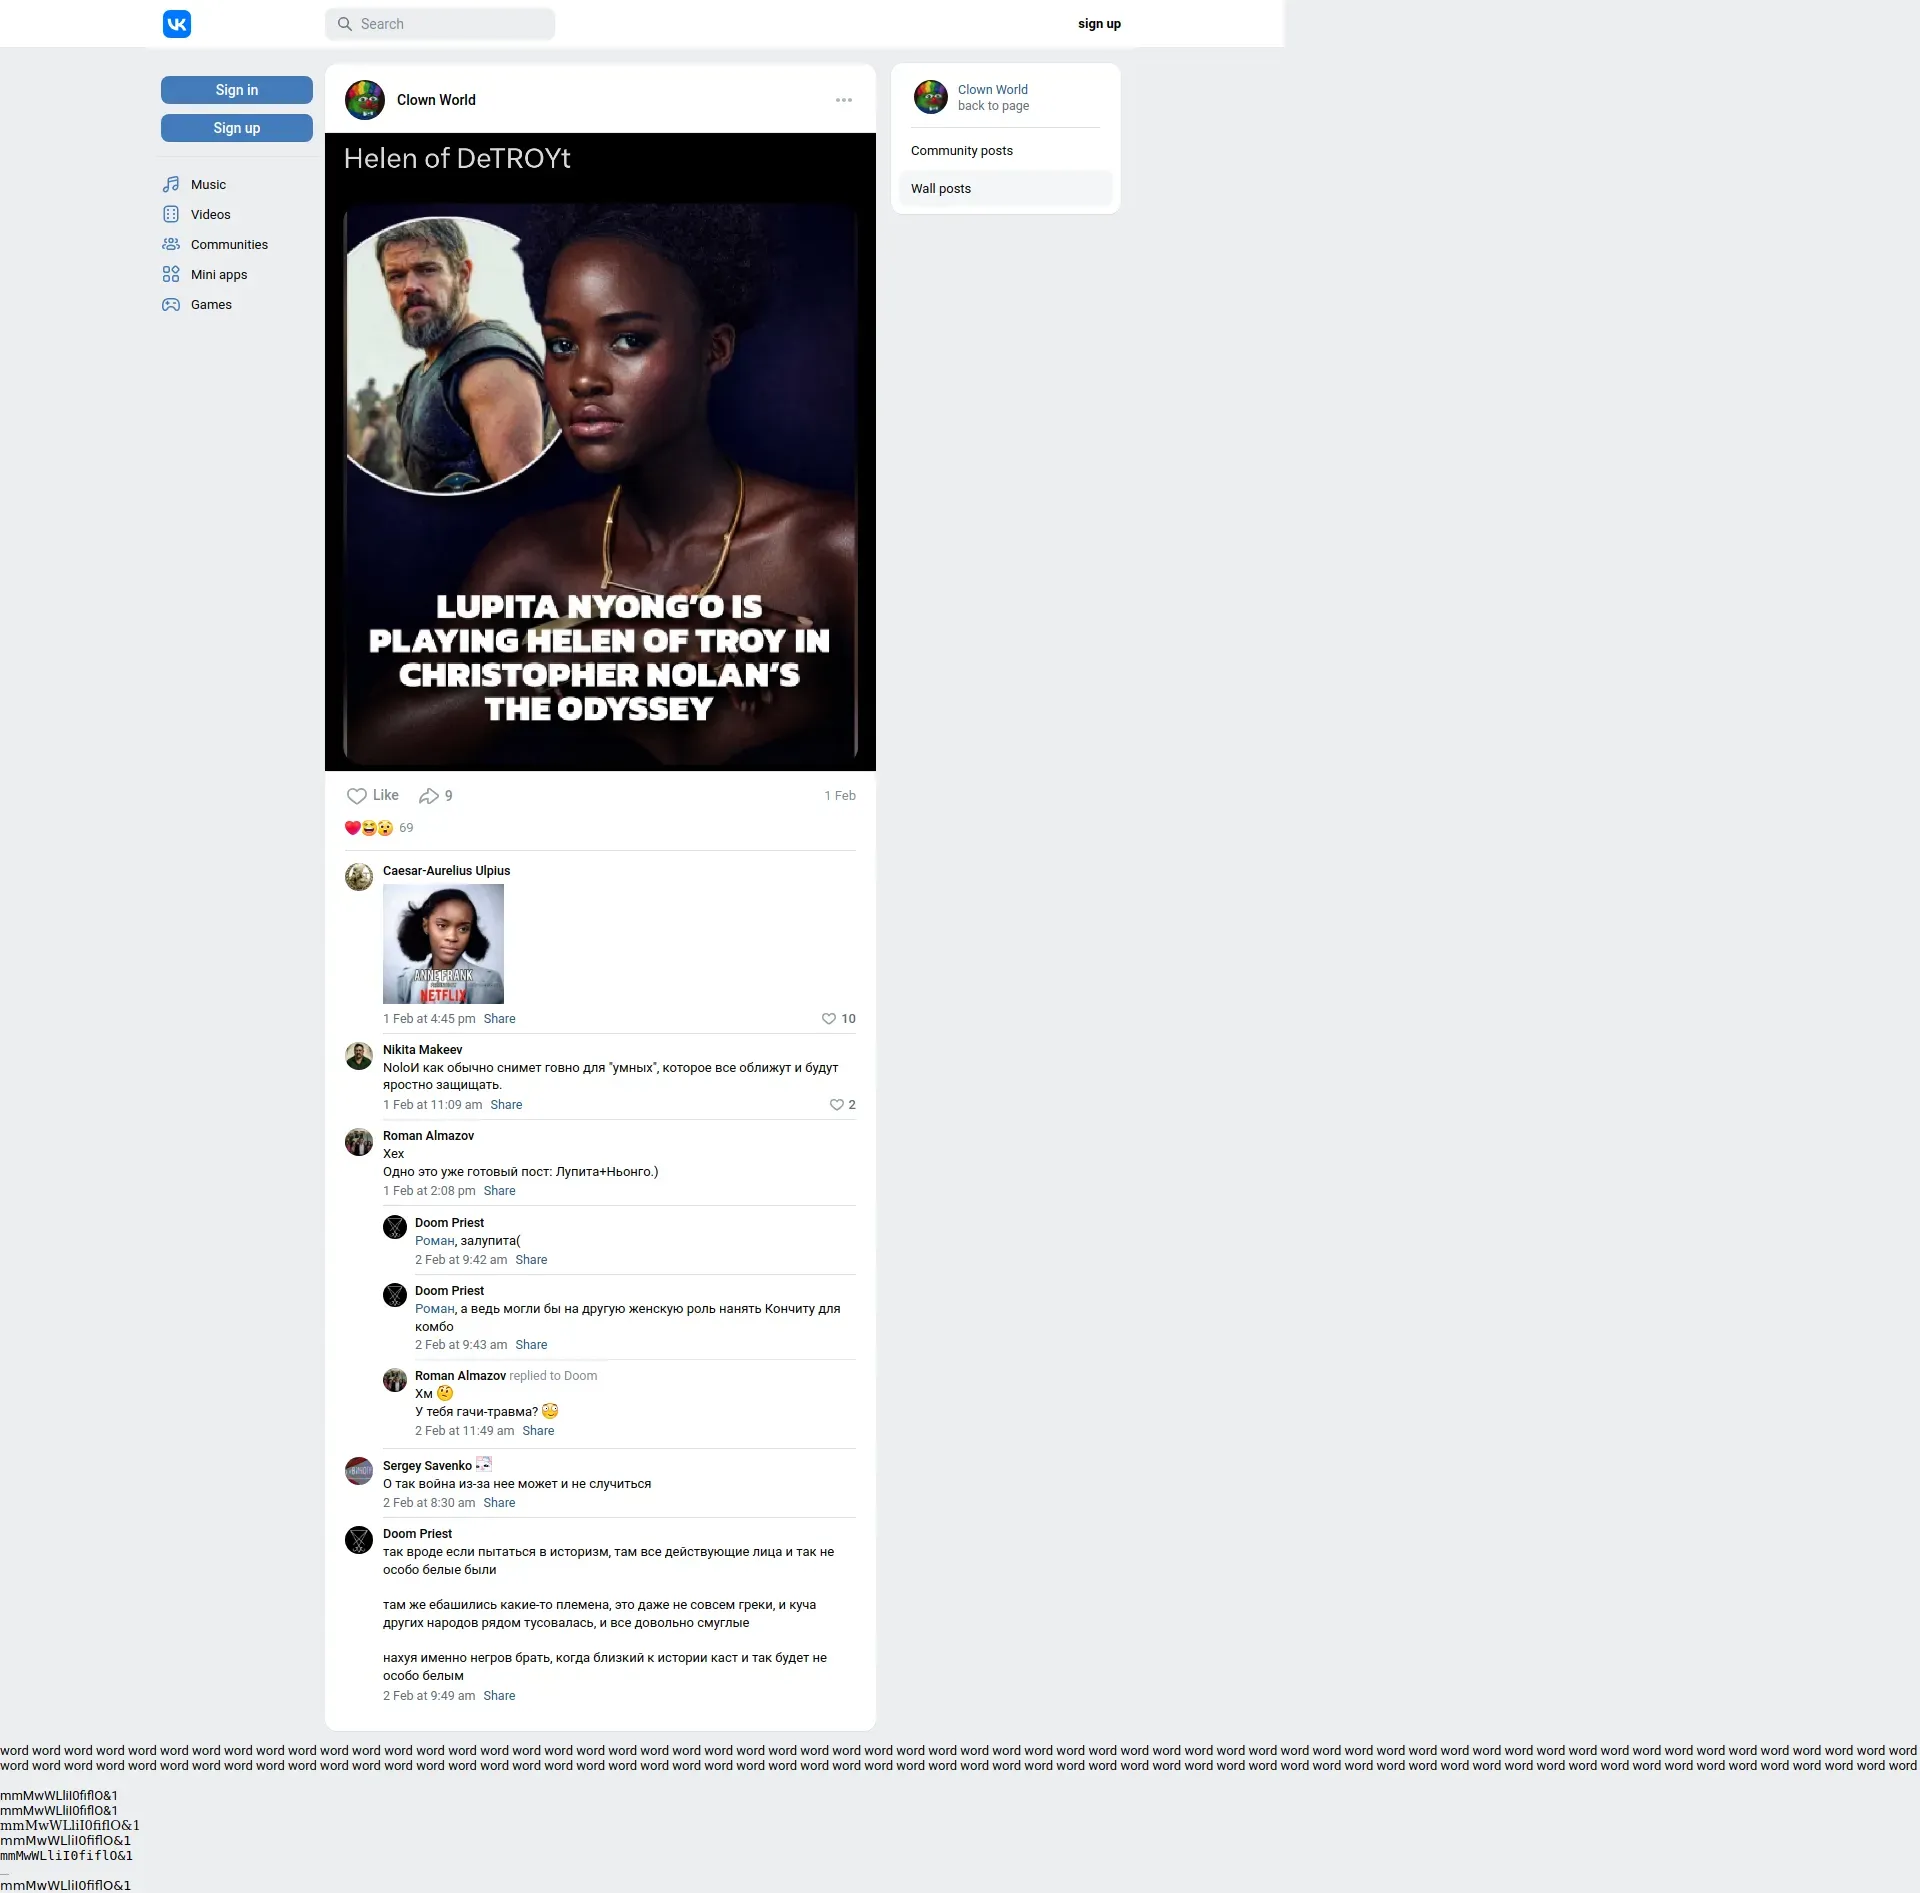1920x1893 pixels.
Task: Click the VK logo icon
Action: pyautogui.click(x=177, y=24)
